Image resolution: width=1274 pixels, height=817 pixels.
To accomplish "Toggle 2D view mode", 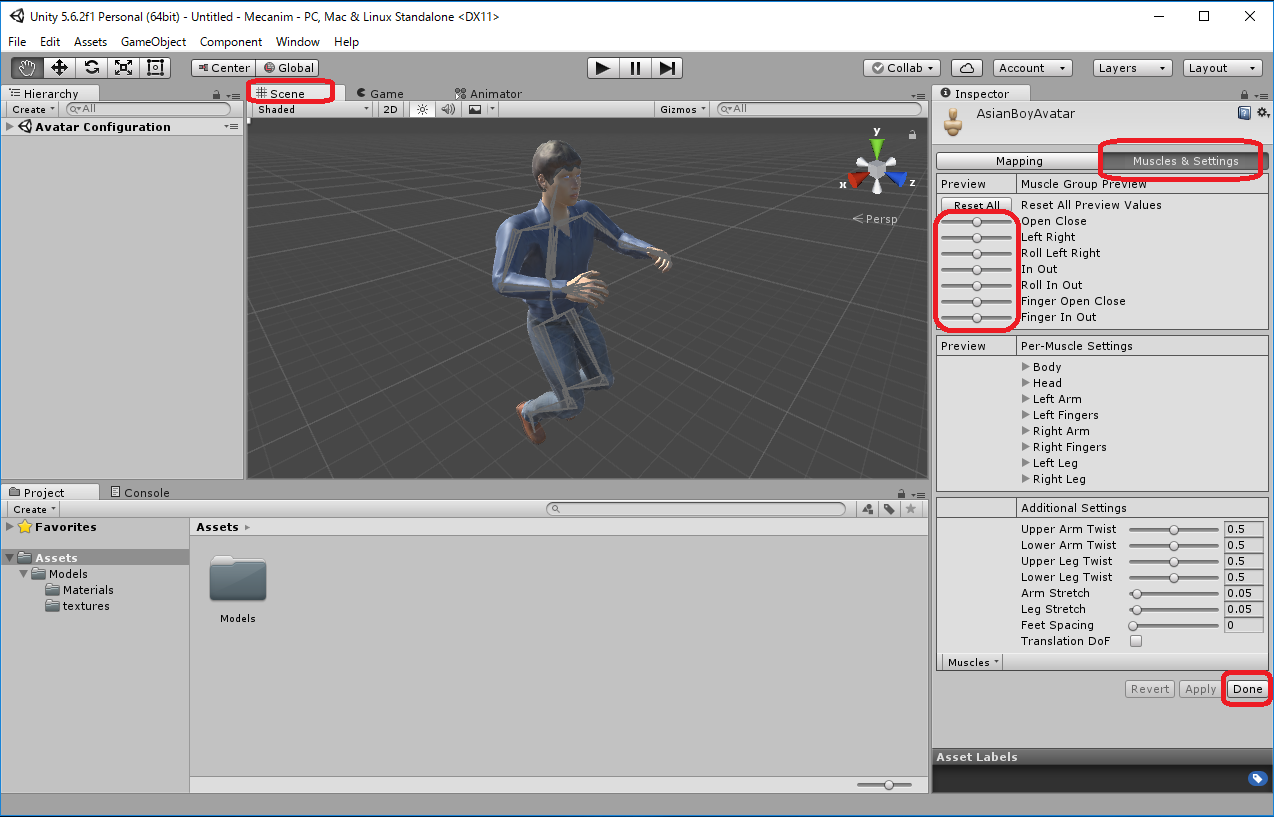I will click(391, 110).
